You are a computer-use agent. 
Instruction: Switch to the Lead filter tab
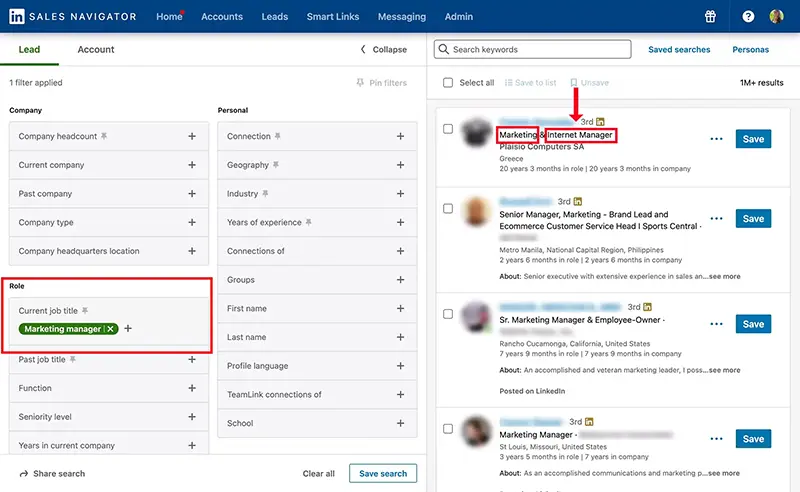[29, 50]
